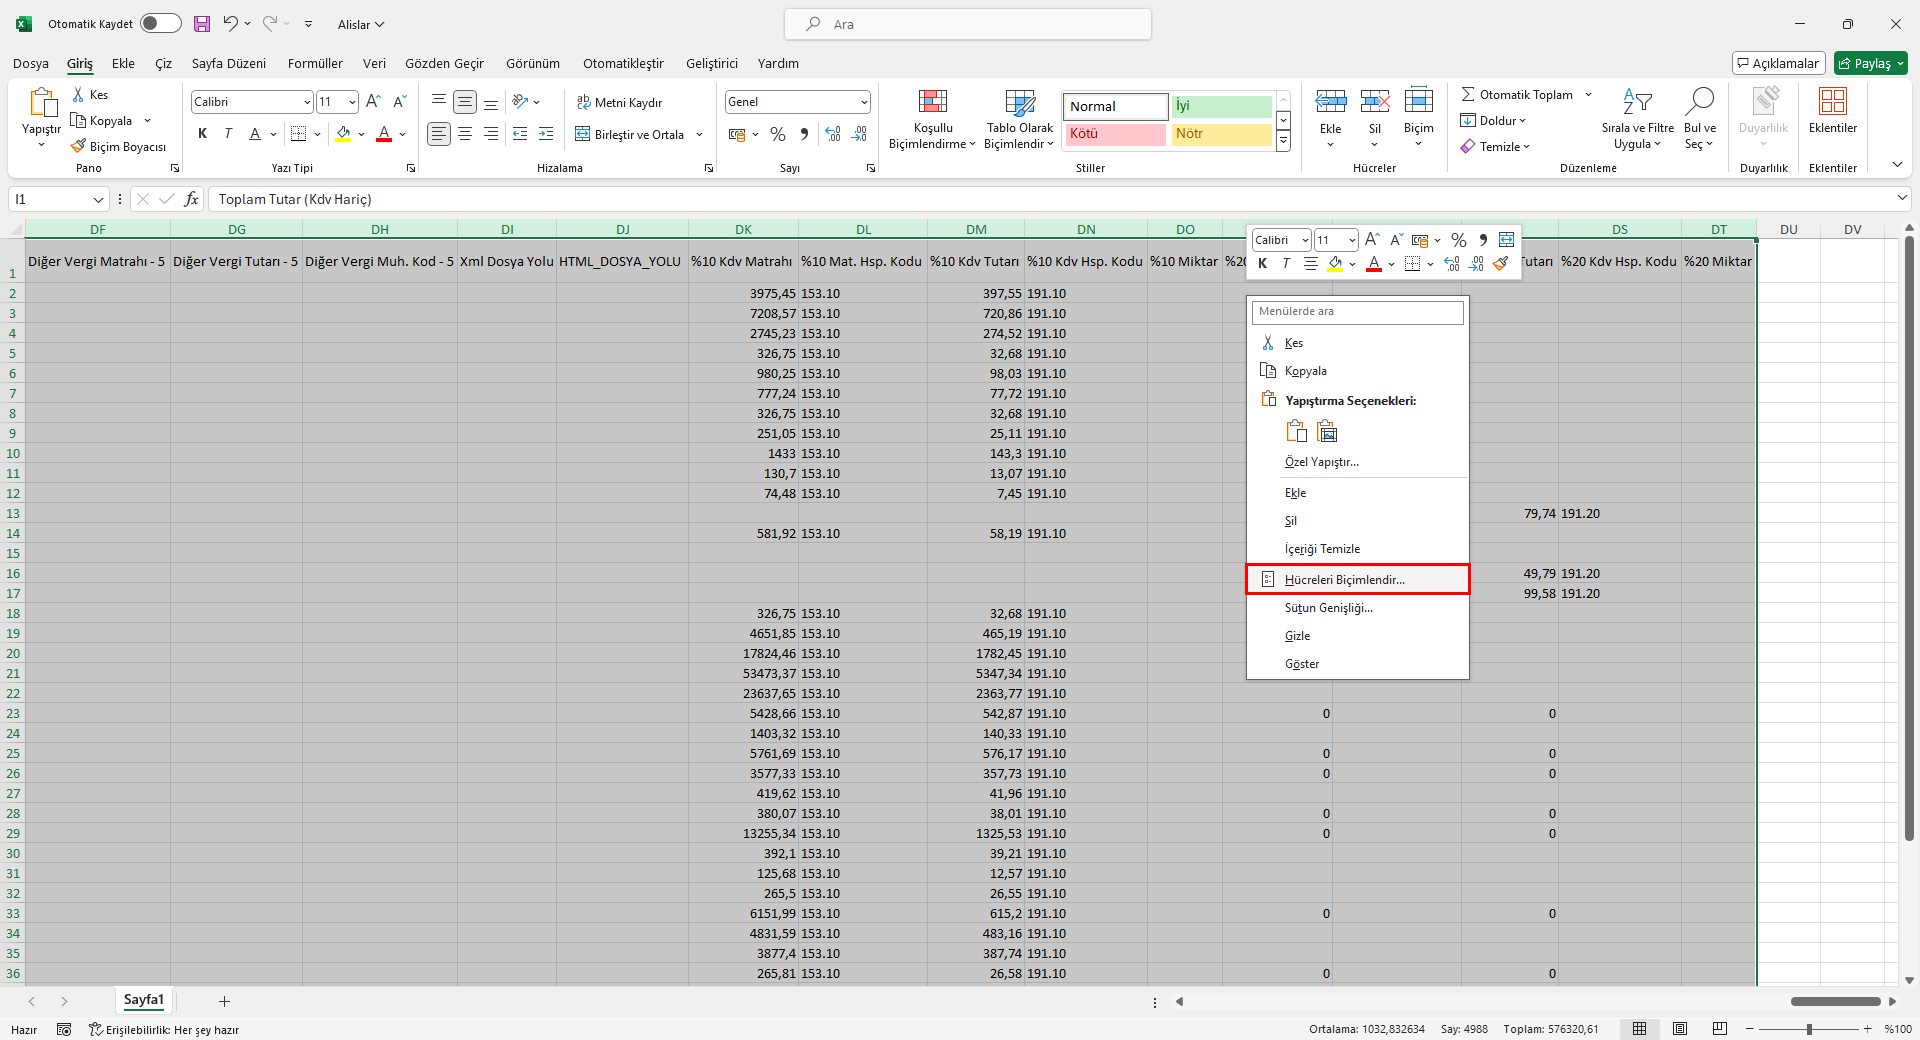Click the Undo arrow icon
Viewport: 1920px width, 1040px height.
(x=231, y=24)
